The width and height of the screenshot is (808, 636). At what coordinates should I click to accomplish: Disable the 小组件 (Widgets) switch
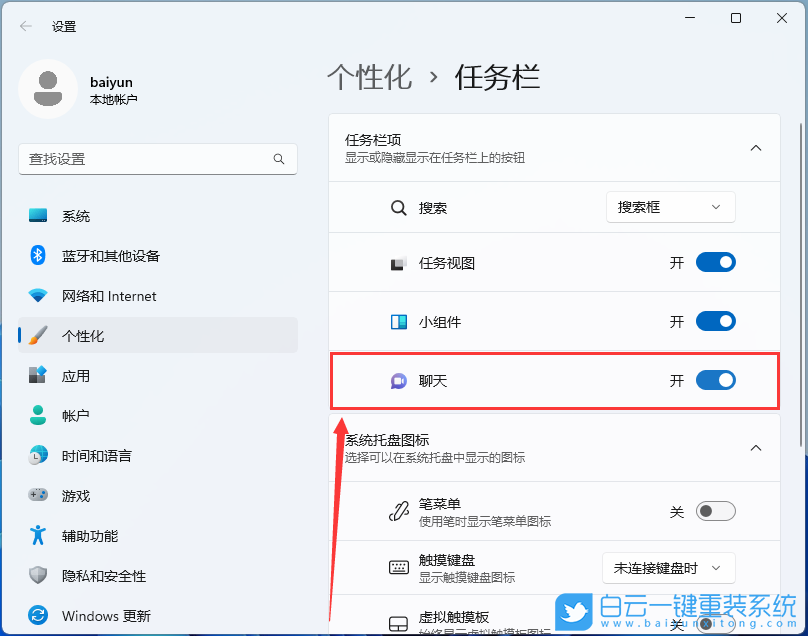pos(715,321)
